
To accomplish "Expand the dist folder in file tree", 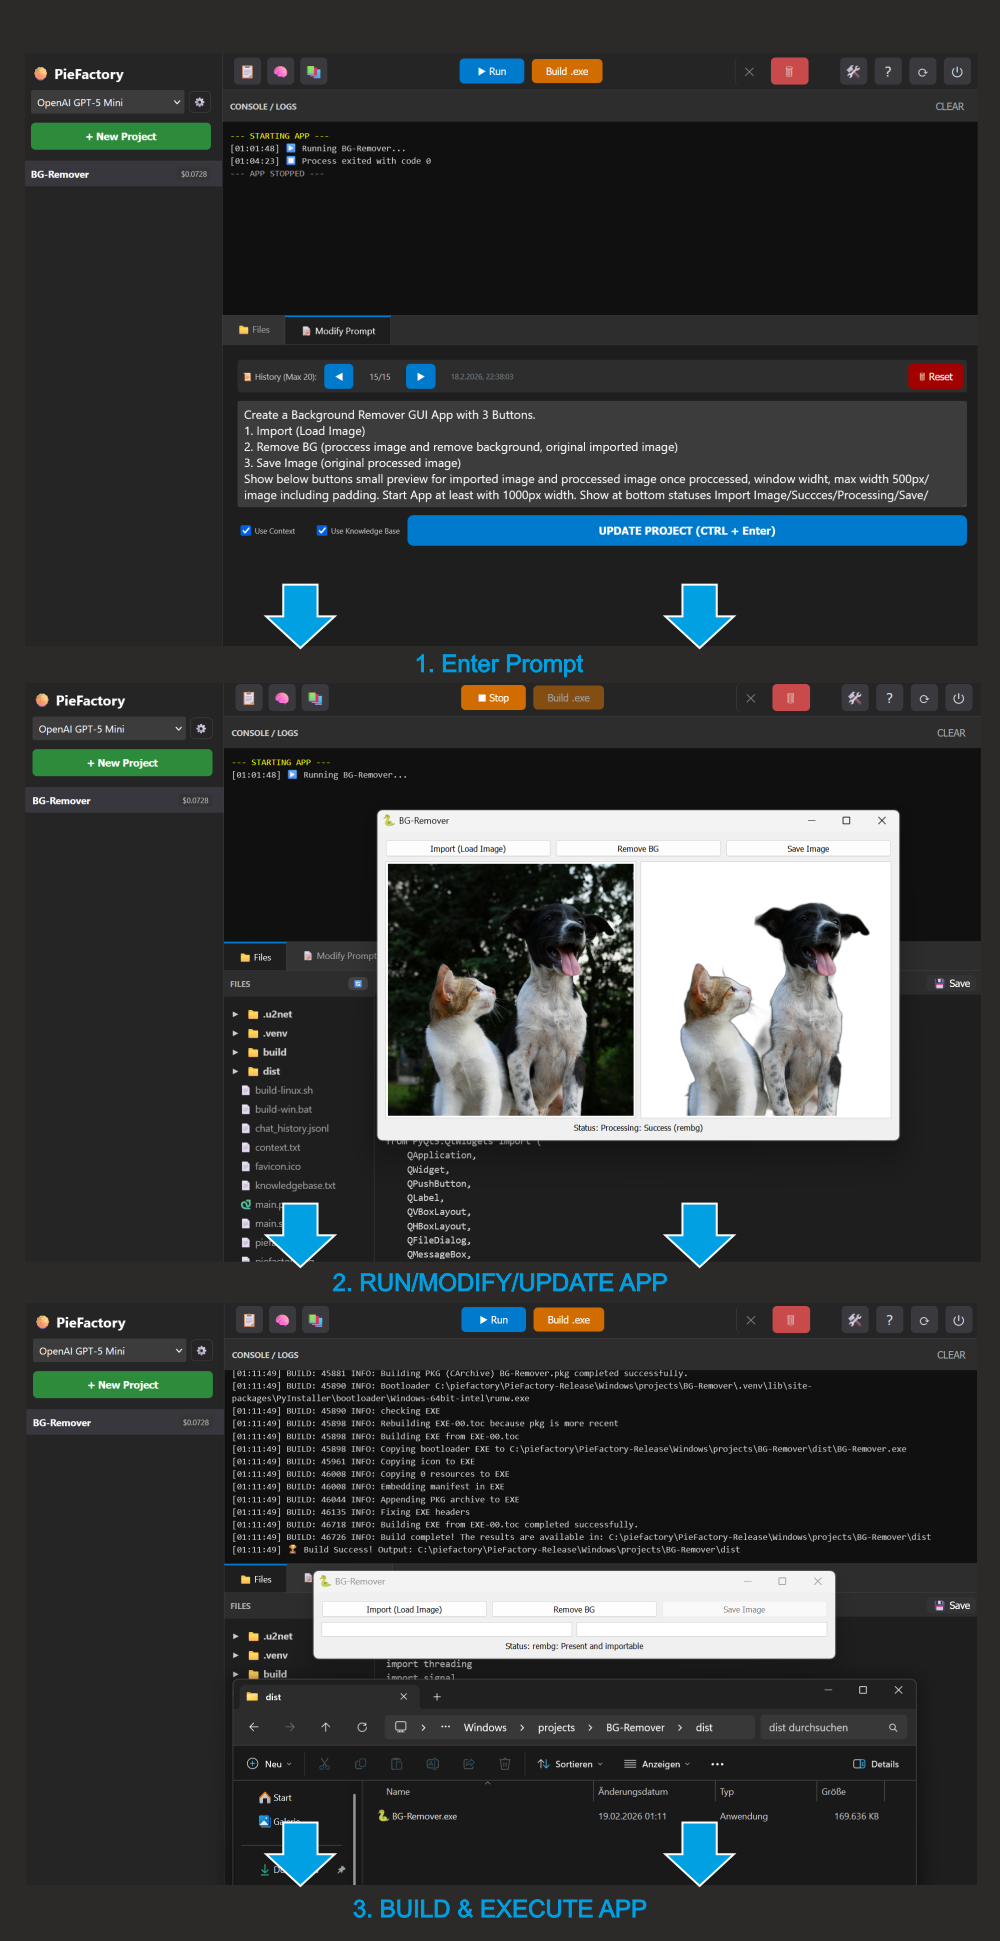I will tap(236, 1071).
